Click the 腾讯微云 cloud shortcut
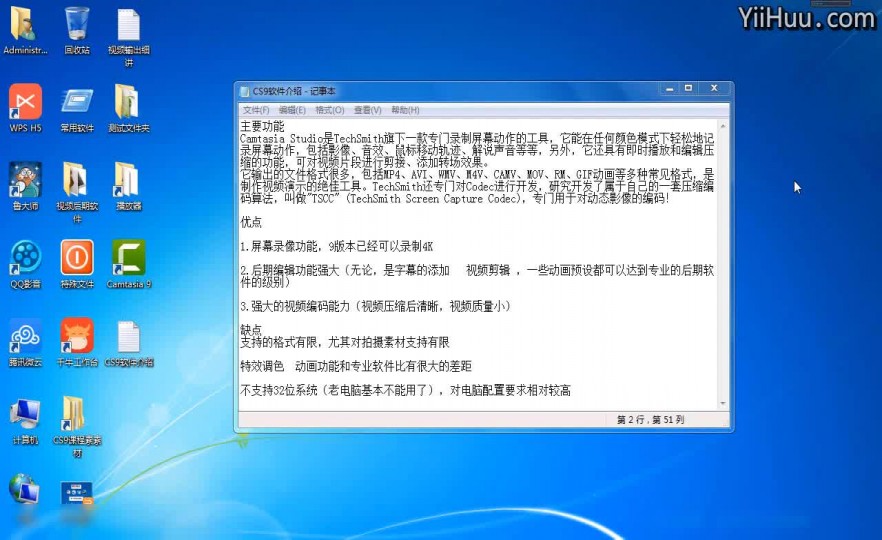Image resolution: width=882 pixels, height=540 pixels. click(25, 342)
